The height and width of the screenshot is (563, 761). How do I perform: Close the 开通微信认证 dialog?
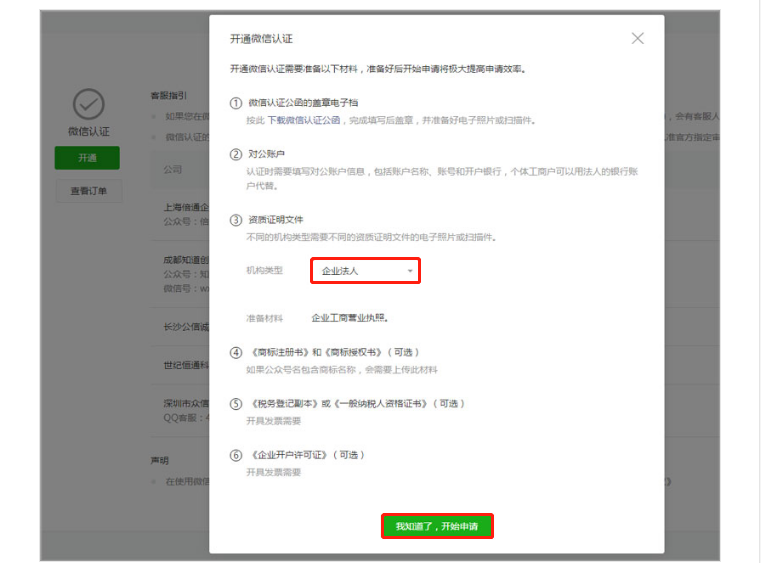coord(637,38)
